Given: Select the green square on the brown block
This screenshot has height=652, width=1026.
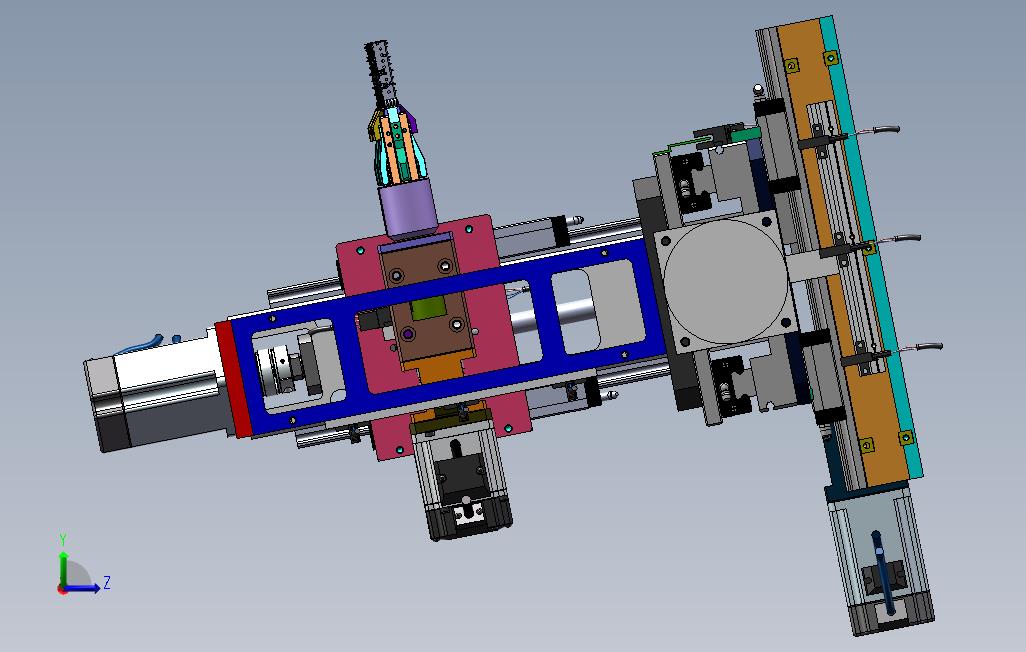Looking at the screenshot, I should coord(429,308).
